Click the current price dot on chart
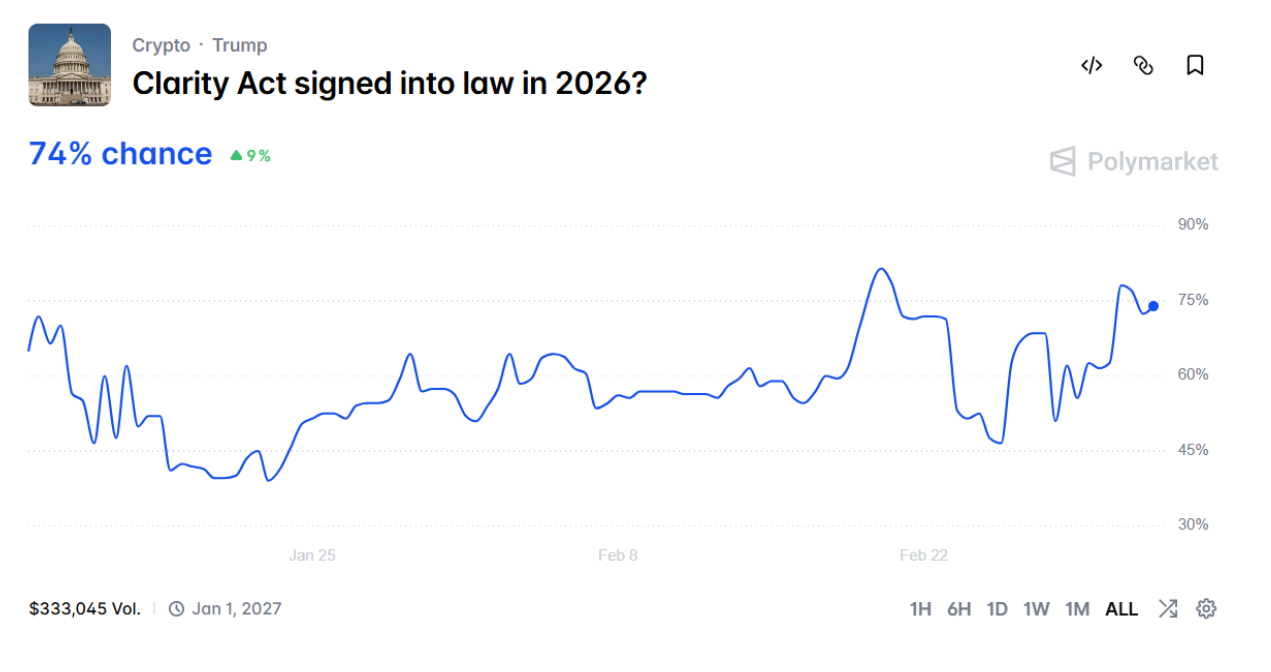Viewport: 1271px width, 672px height. pos(1153,306)
